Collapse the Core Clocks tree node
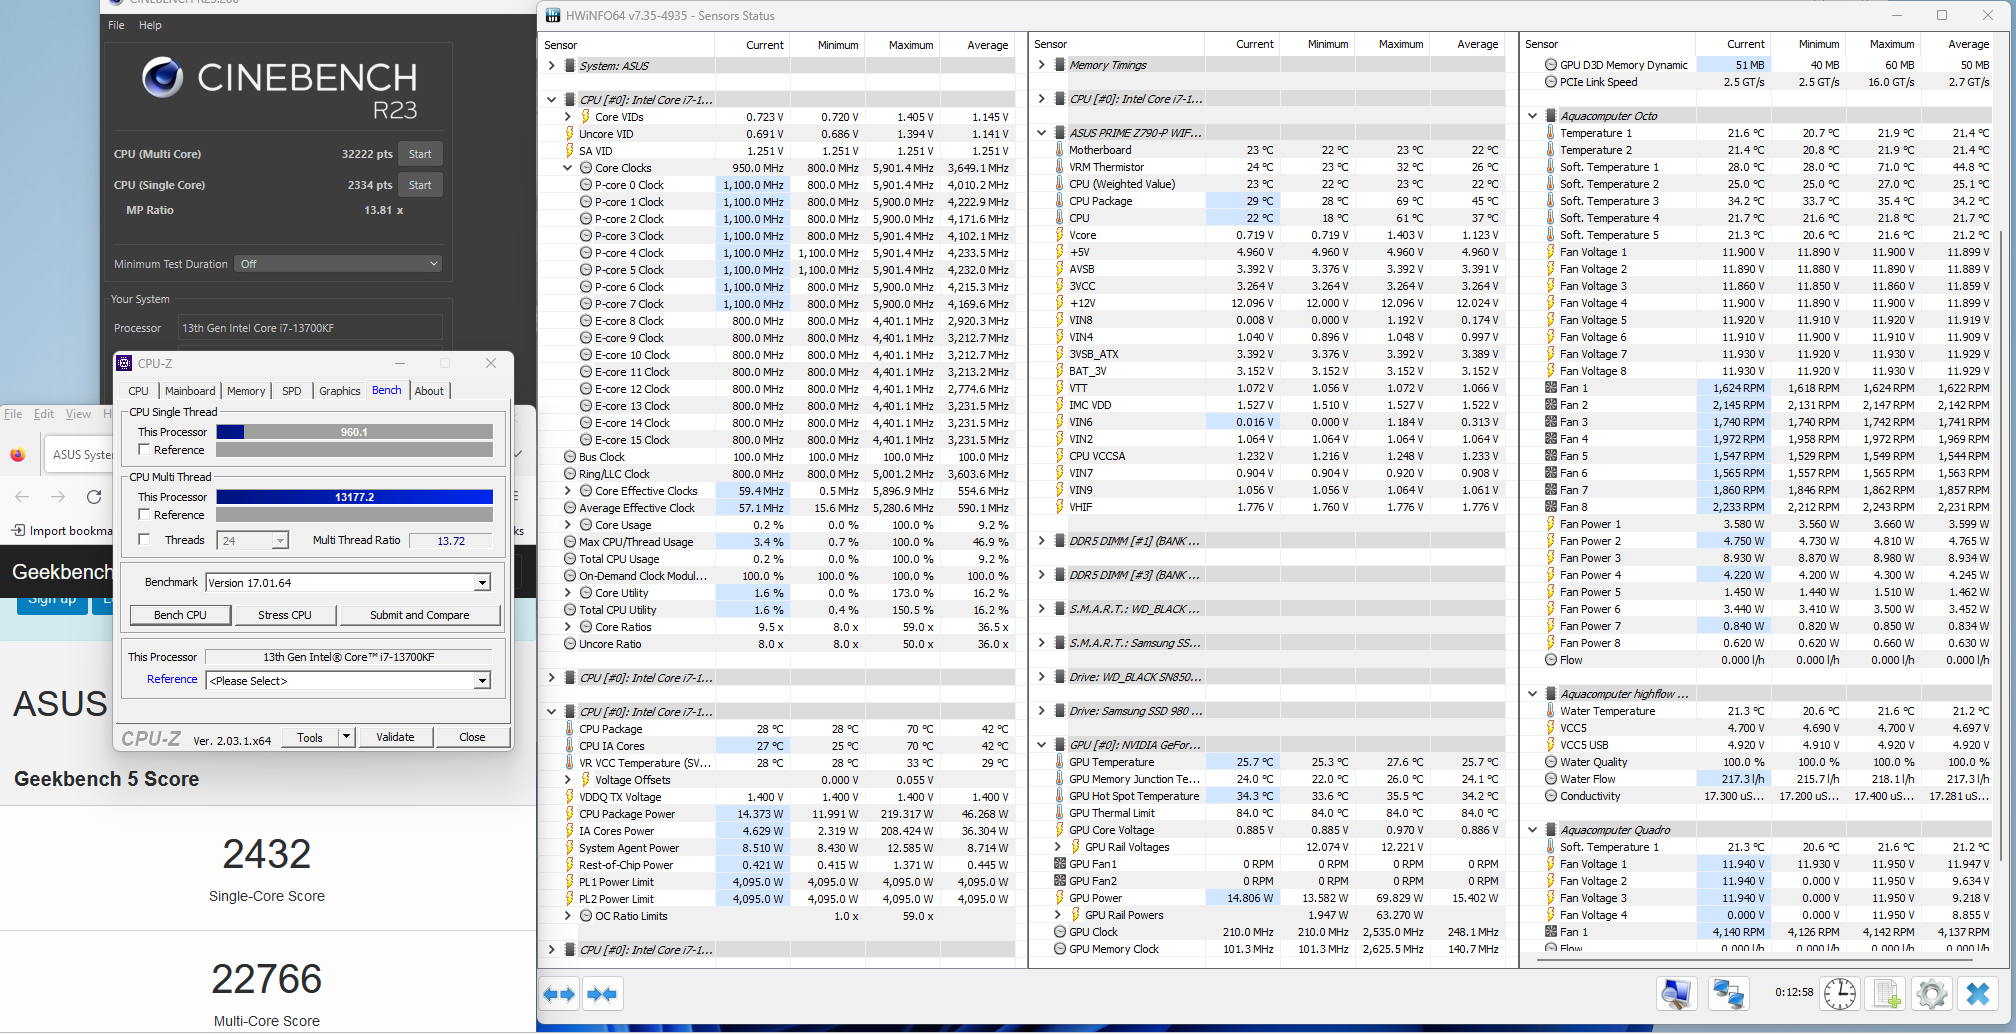The image size is (2016, 1034). (x=568, y=168)
